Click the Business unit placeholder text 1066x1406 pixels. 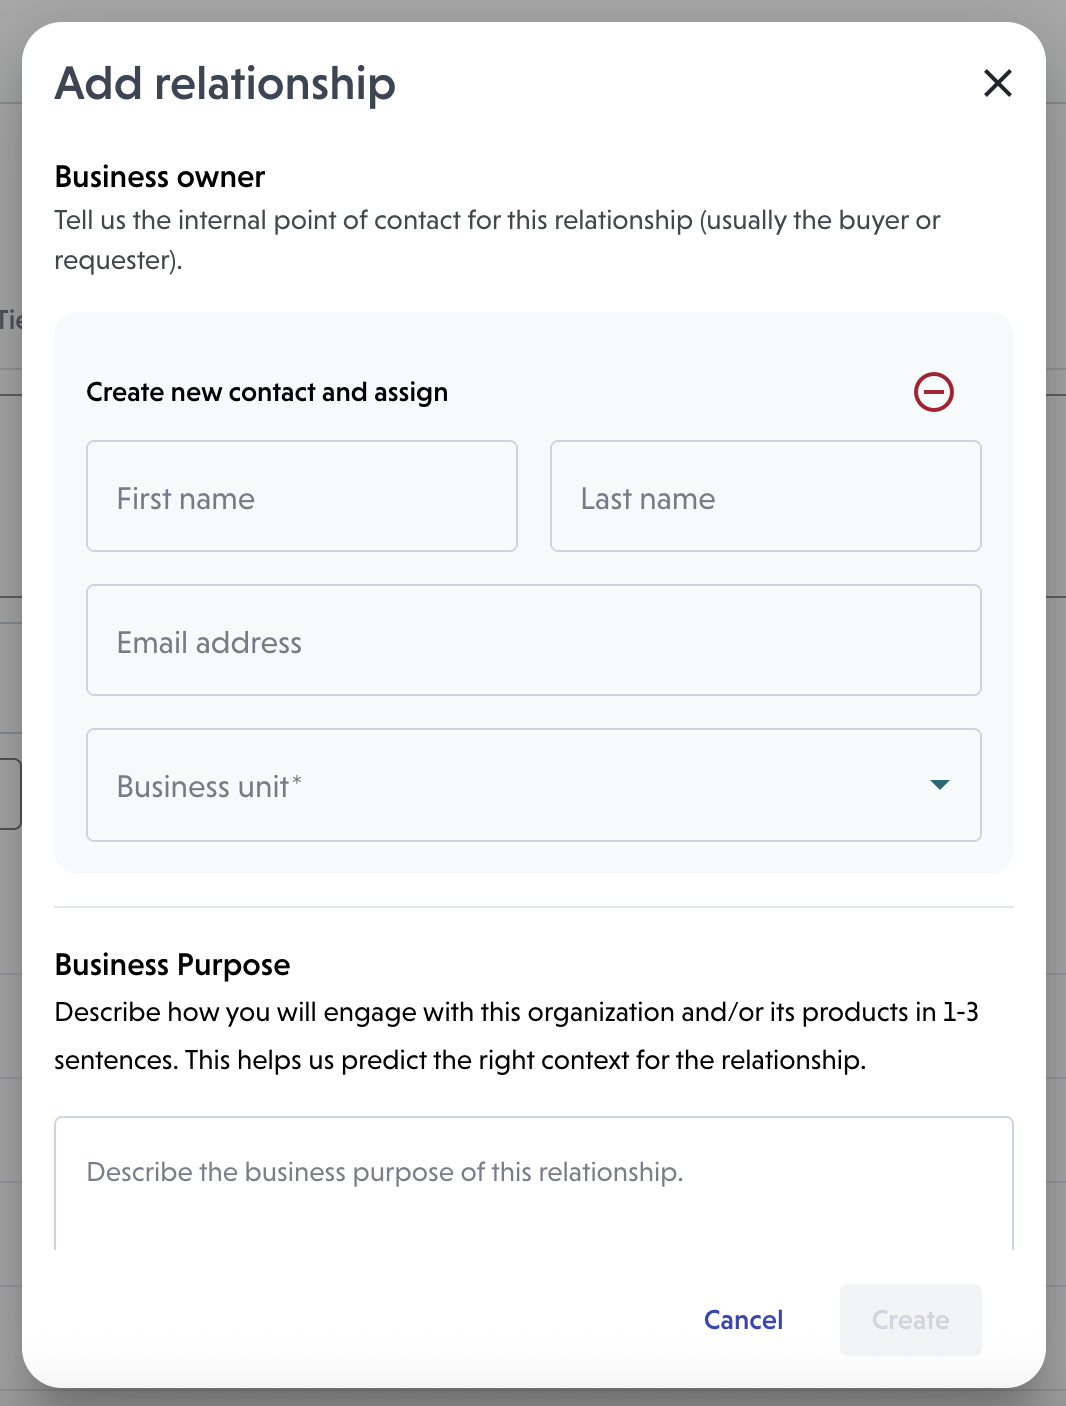tap(203, 787)
